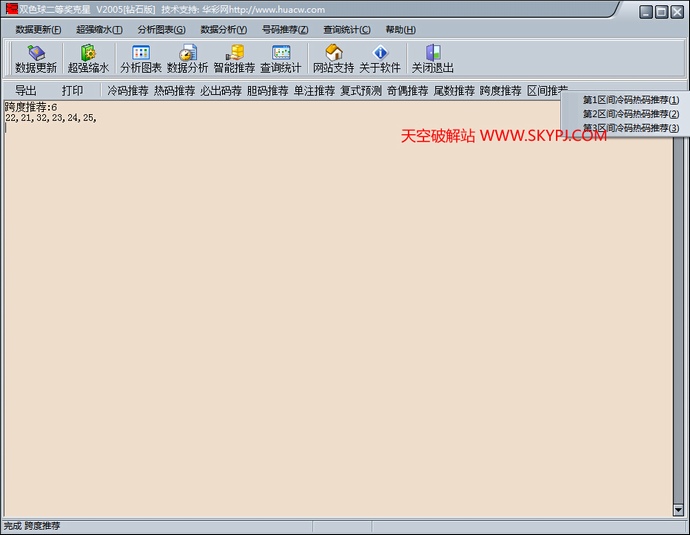The height and width of the screenshot is (535, 690).
Task: Click the scrollbar down arrow
Action: [678, 510]
